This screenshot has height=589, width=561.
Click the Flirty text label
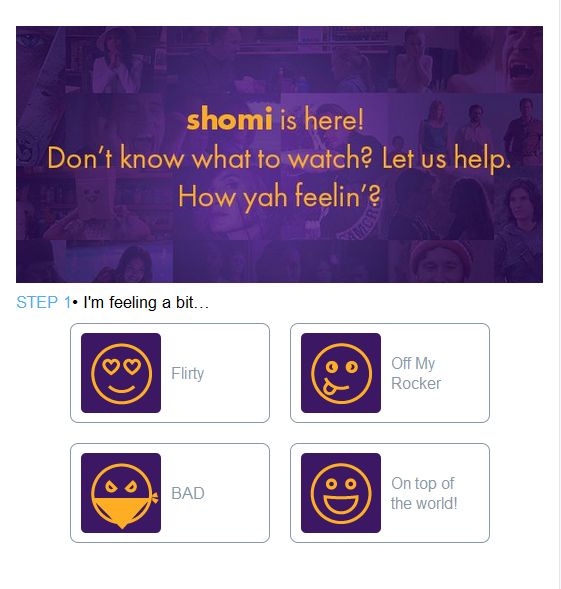(188, 373)
